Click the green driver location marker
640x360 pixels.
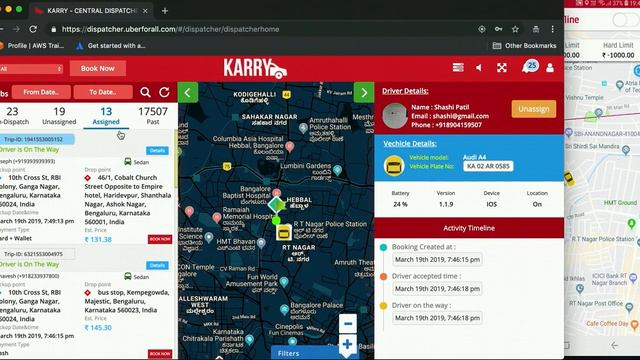pos(276,205)
